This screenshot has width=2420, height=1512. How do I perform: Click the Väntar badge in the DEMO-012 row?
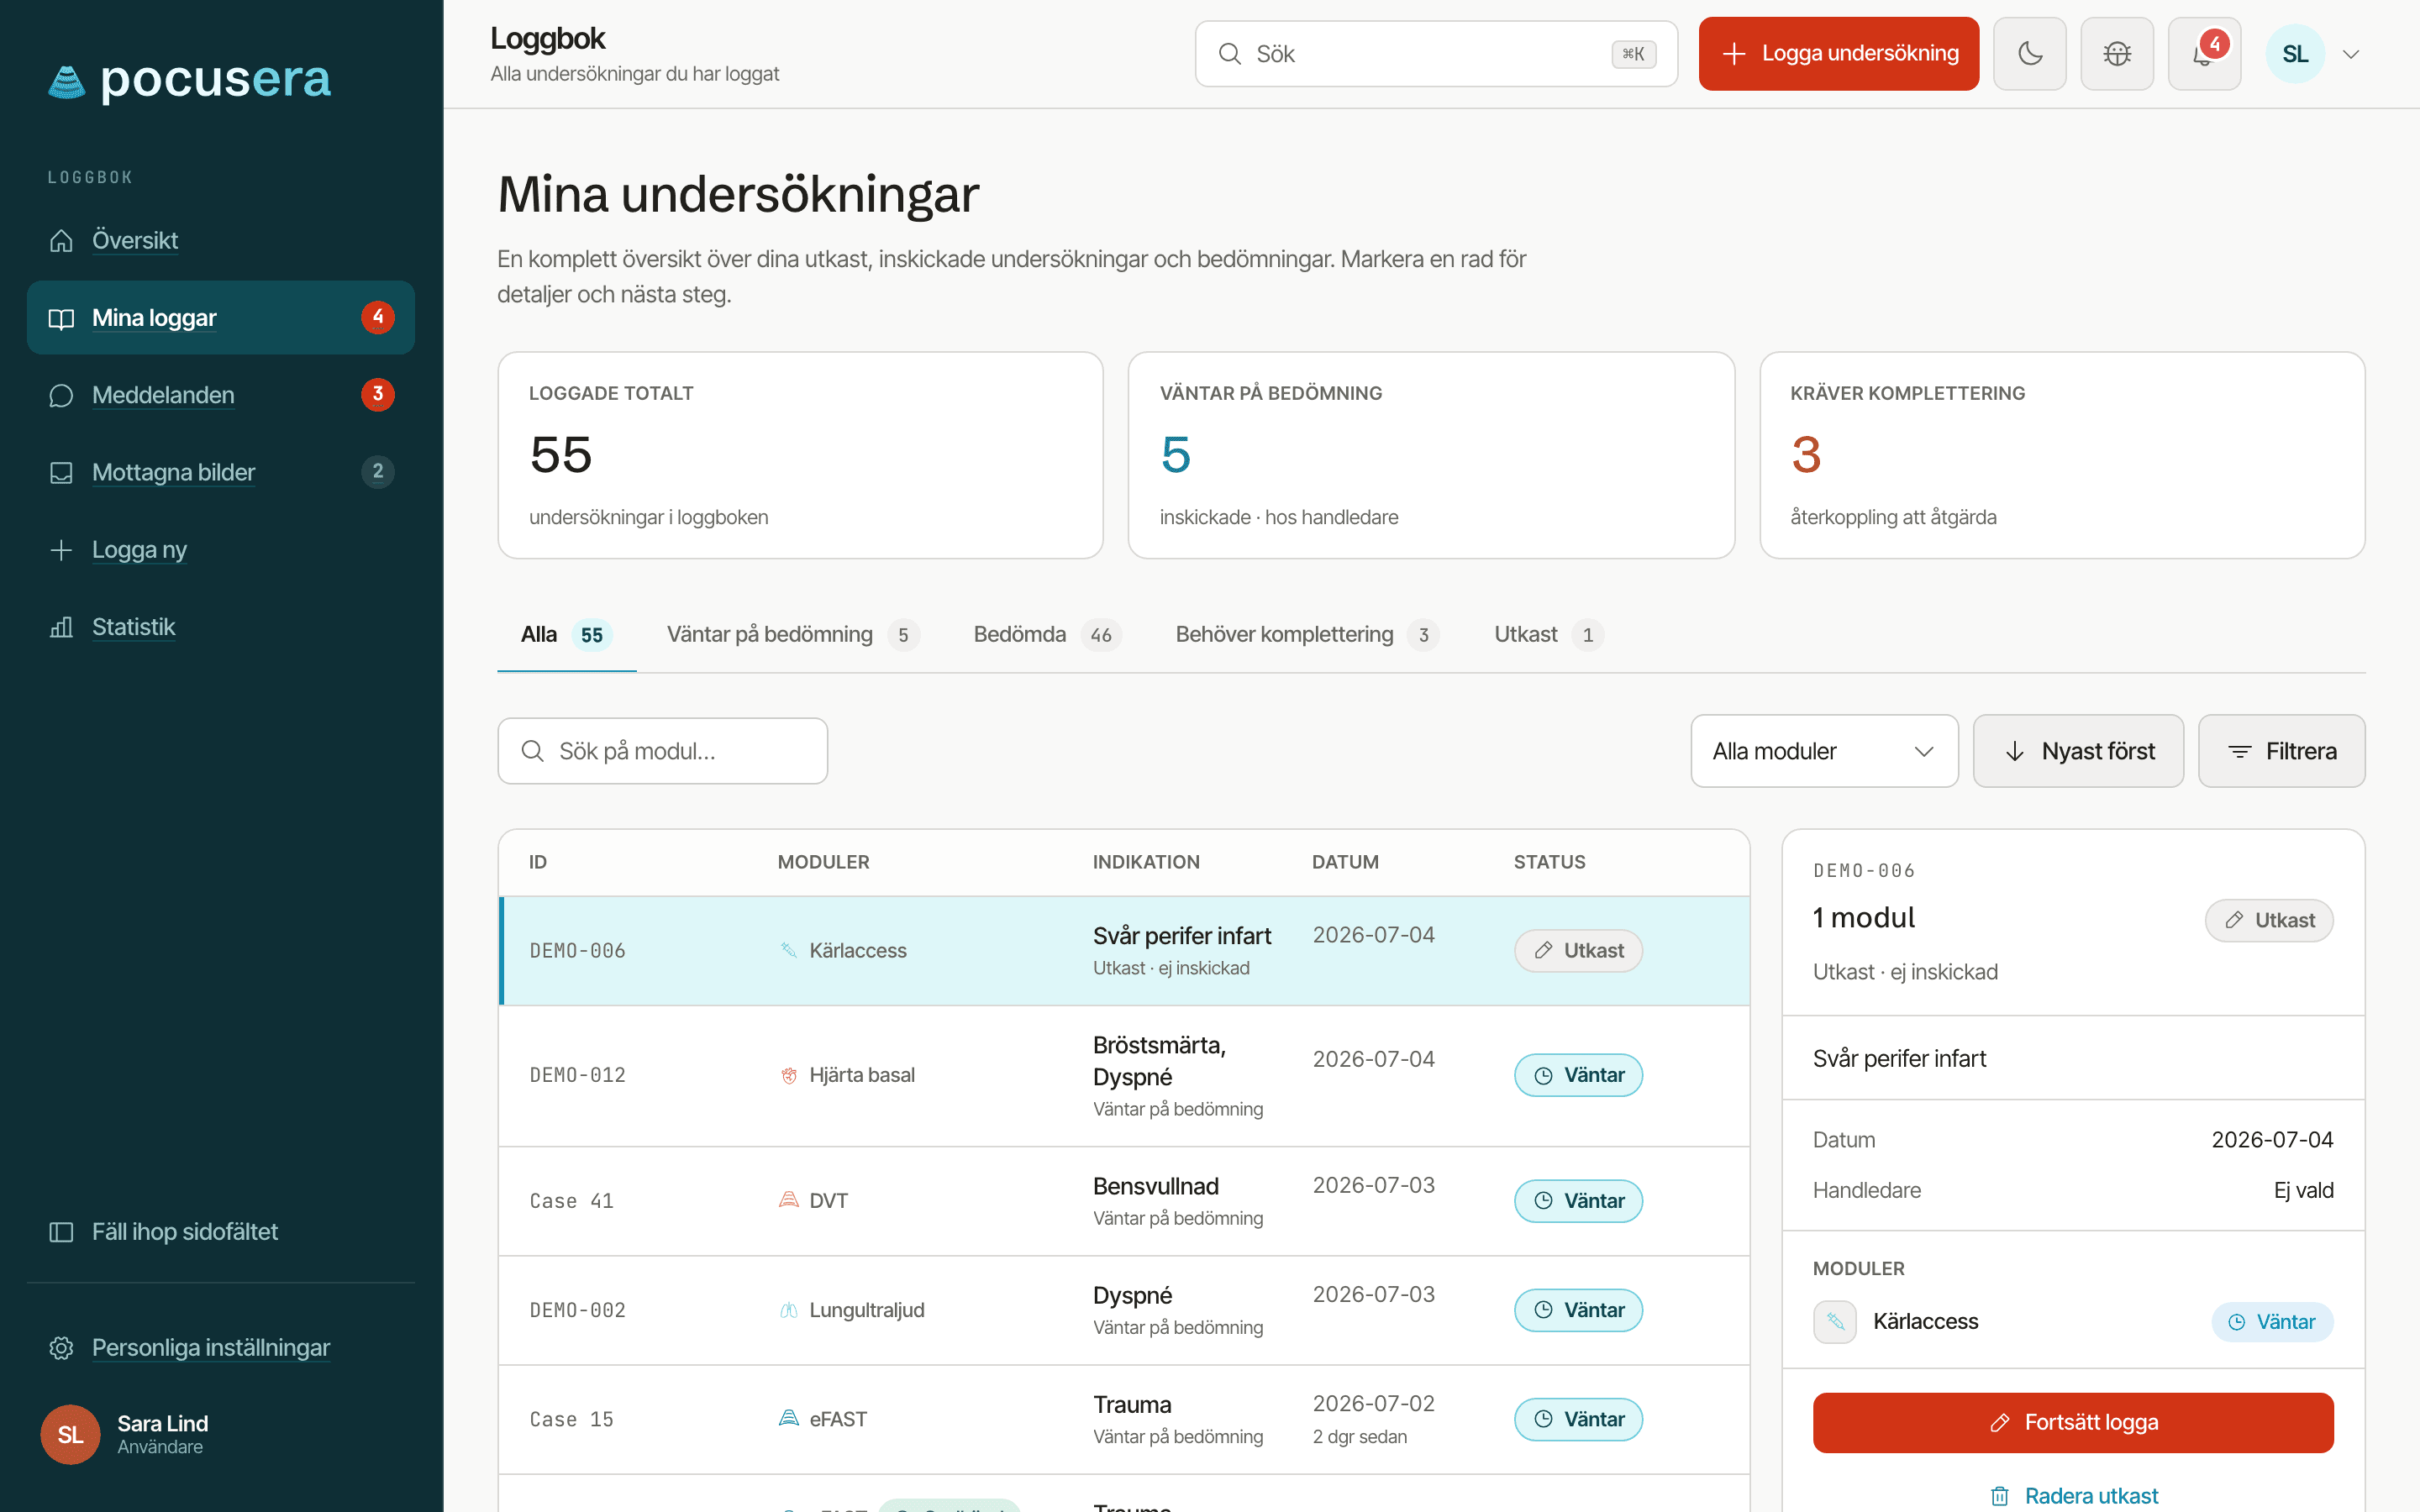coord(1578,1075)
